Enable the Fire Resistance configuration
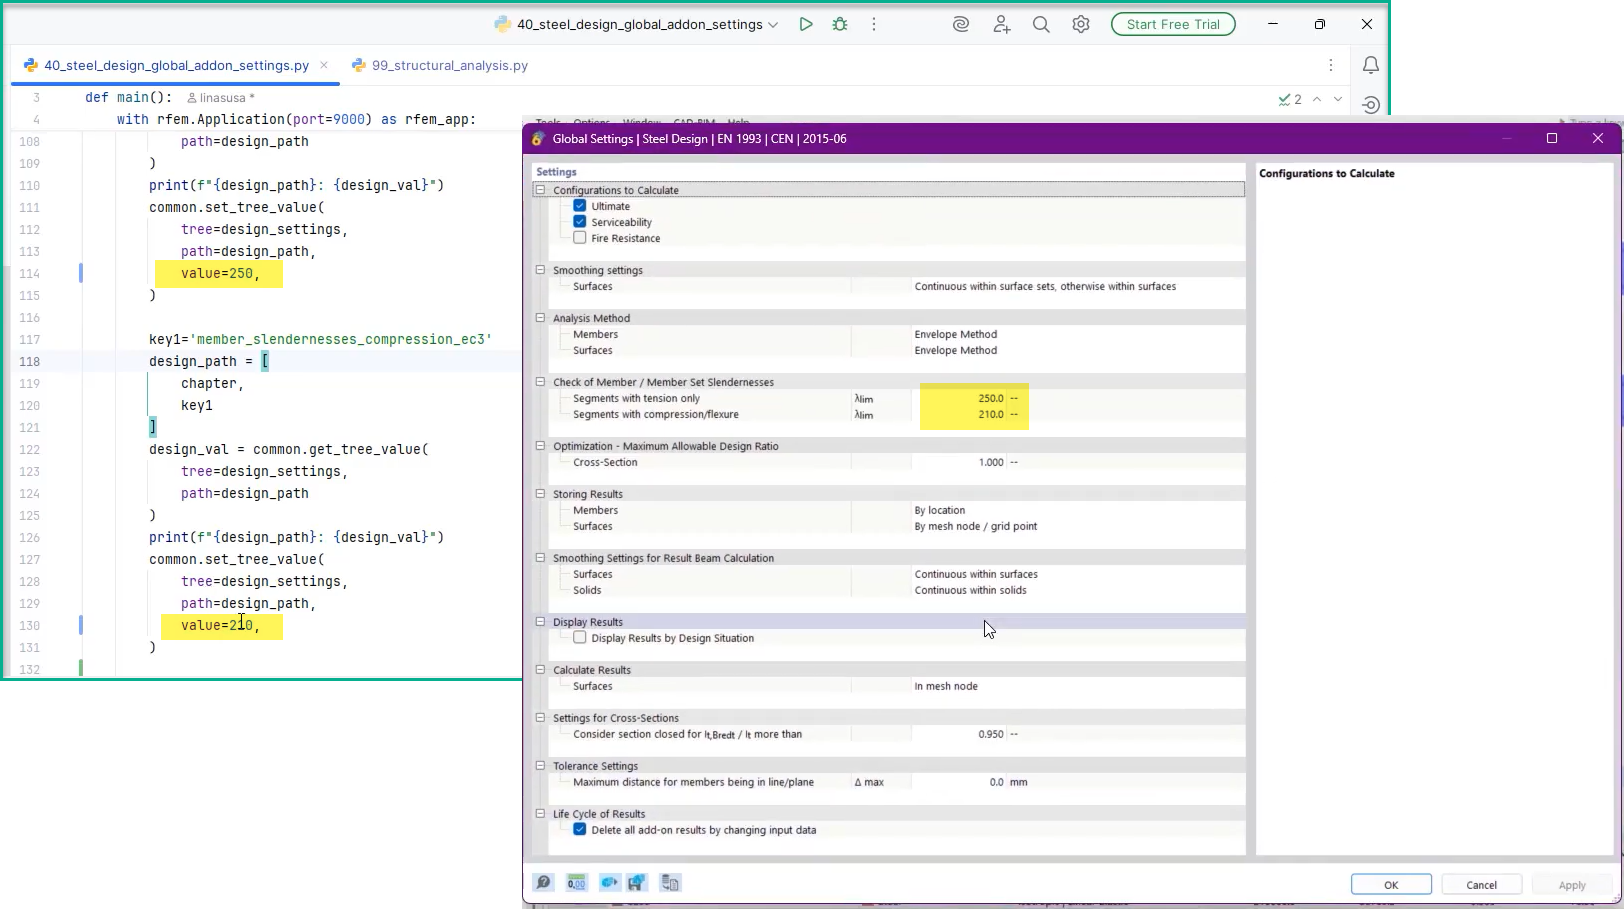The image size is (1624, 909). pos(579,238)
